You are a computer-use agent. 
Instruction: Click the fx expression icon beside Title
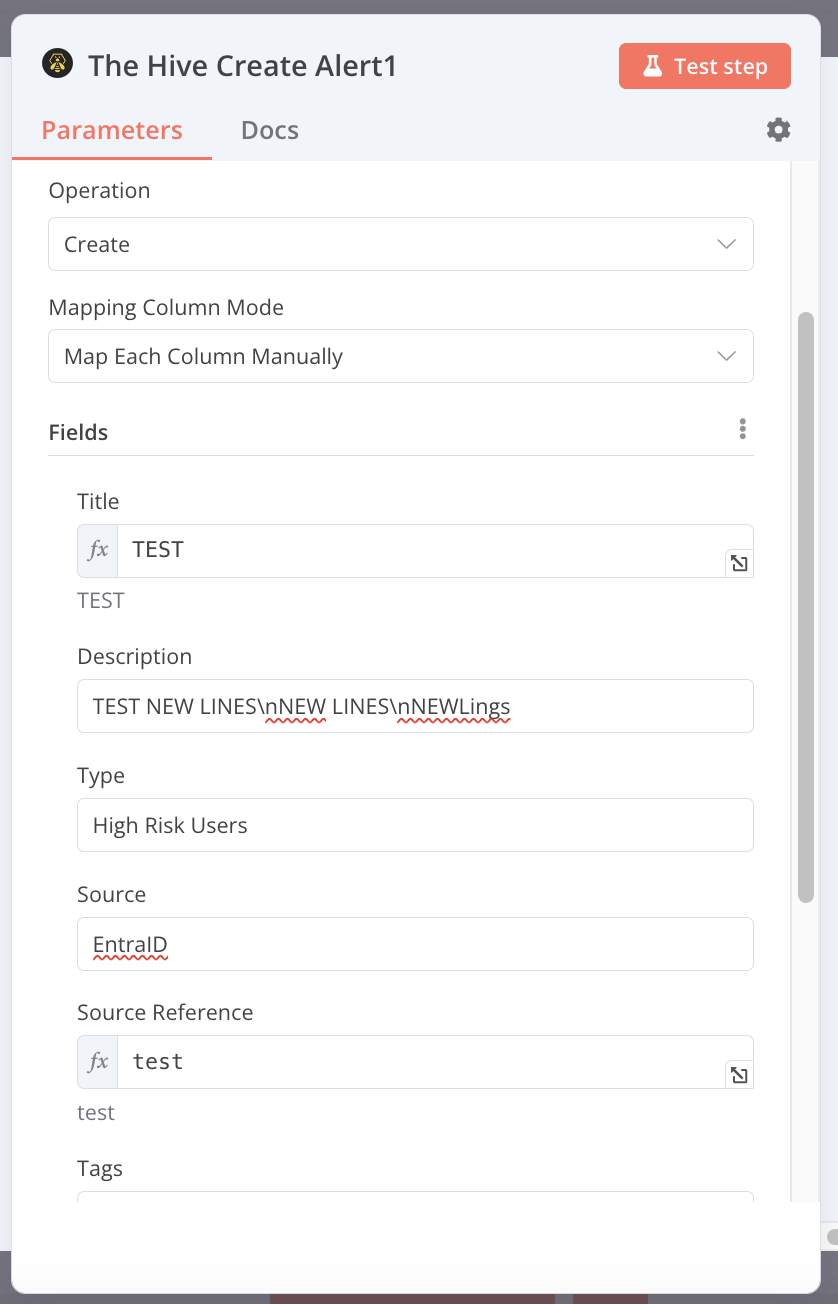96,550
